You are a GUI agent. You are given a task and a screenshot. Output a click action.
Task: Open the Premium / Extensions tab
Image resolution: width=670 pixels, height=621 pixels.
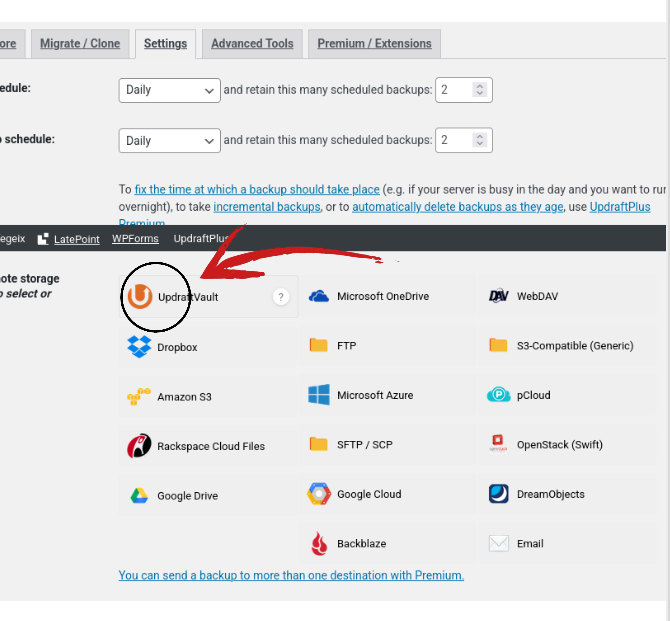point(374,44)
